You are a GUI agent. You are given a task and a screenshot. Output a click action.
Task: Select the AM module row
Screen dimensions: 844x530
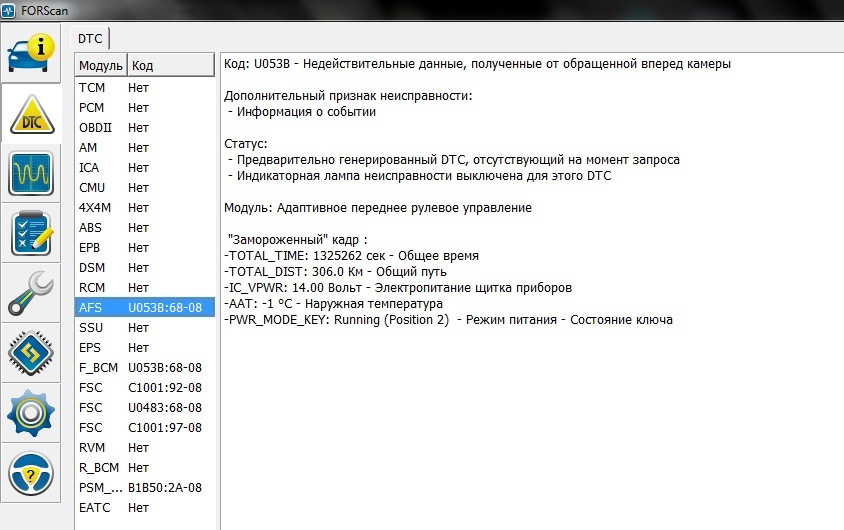[x=144, y=147]
